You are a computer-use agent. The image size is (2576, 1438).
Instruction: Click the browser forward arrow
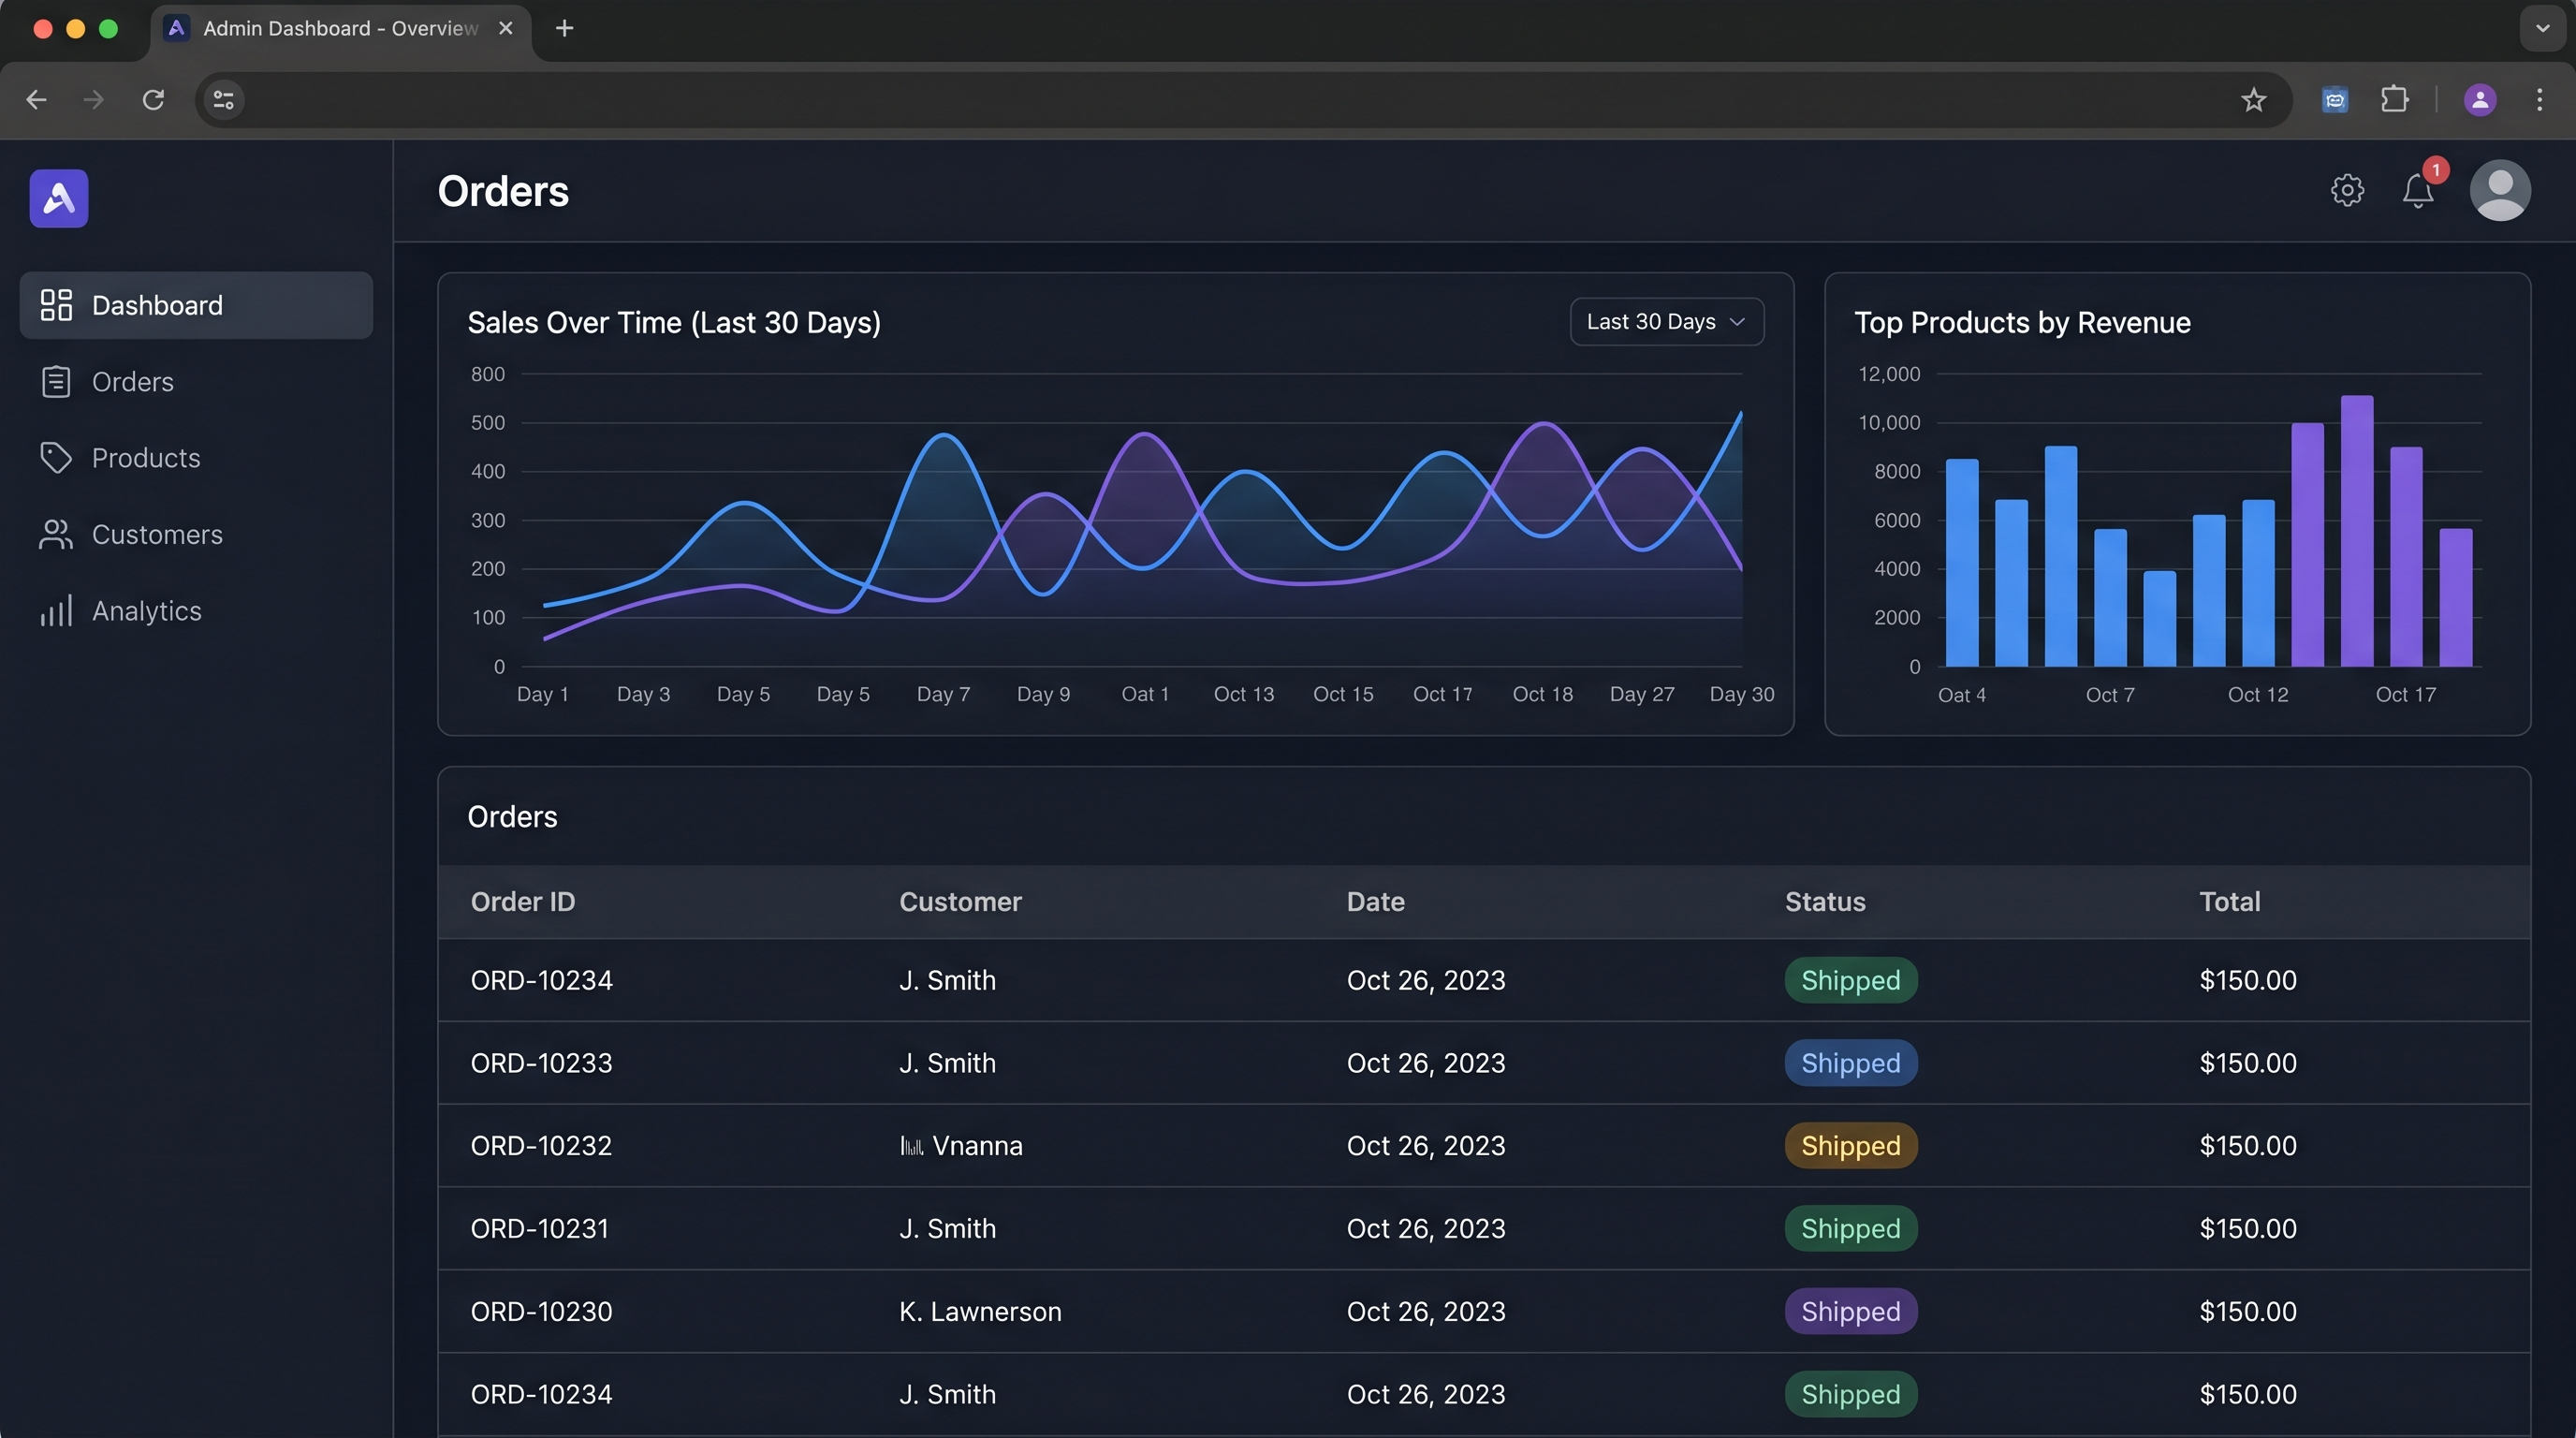click(93, 100)
